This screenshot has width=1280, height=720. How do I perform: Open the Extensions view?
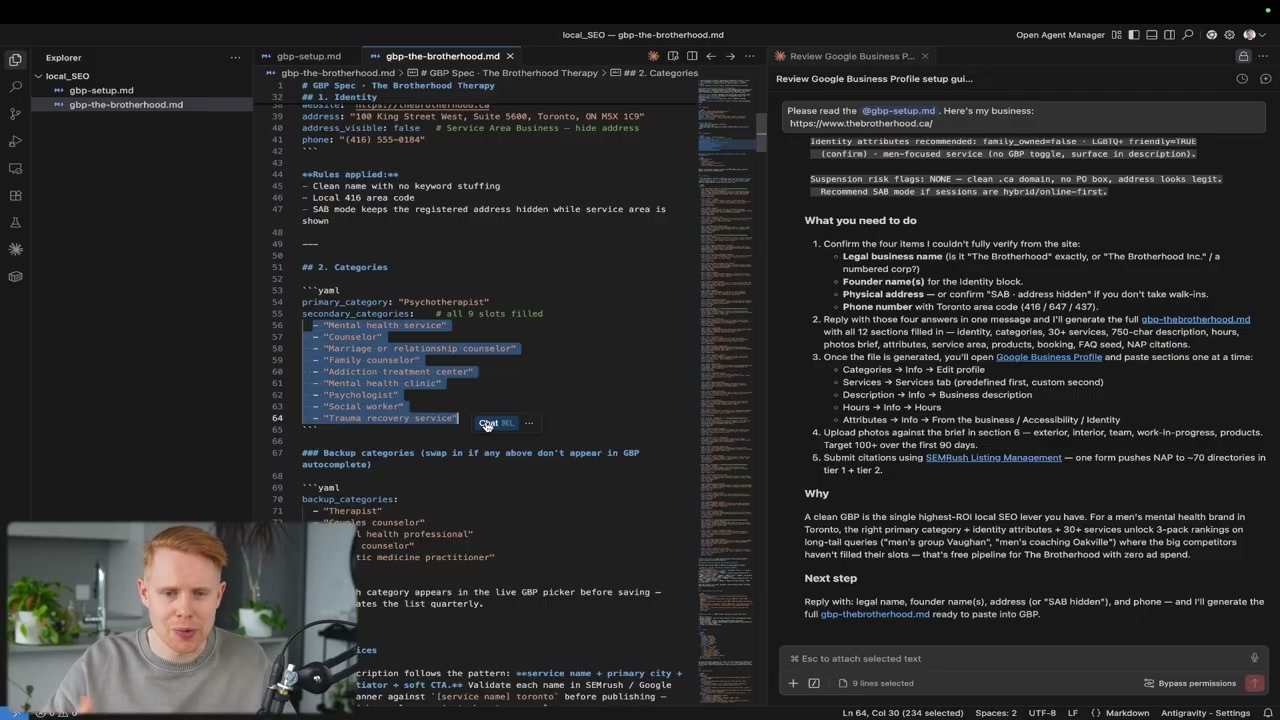pos(15,195)
